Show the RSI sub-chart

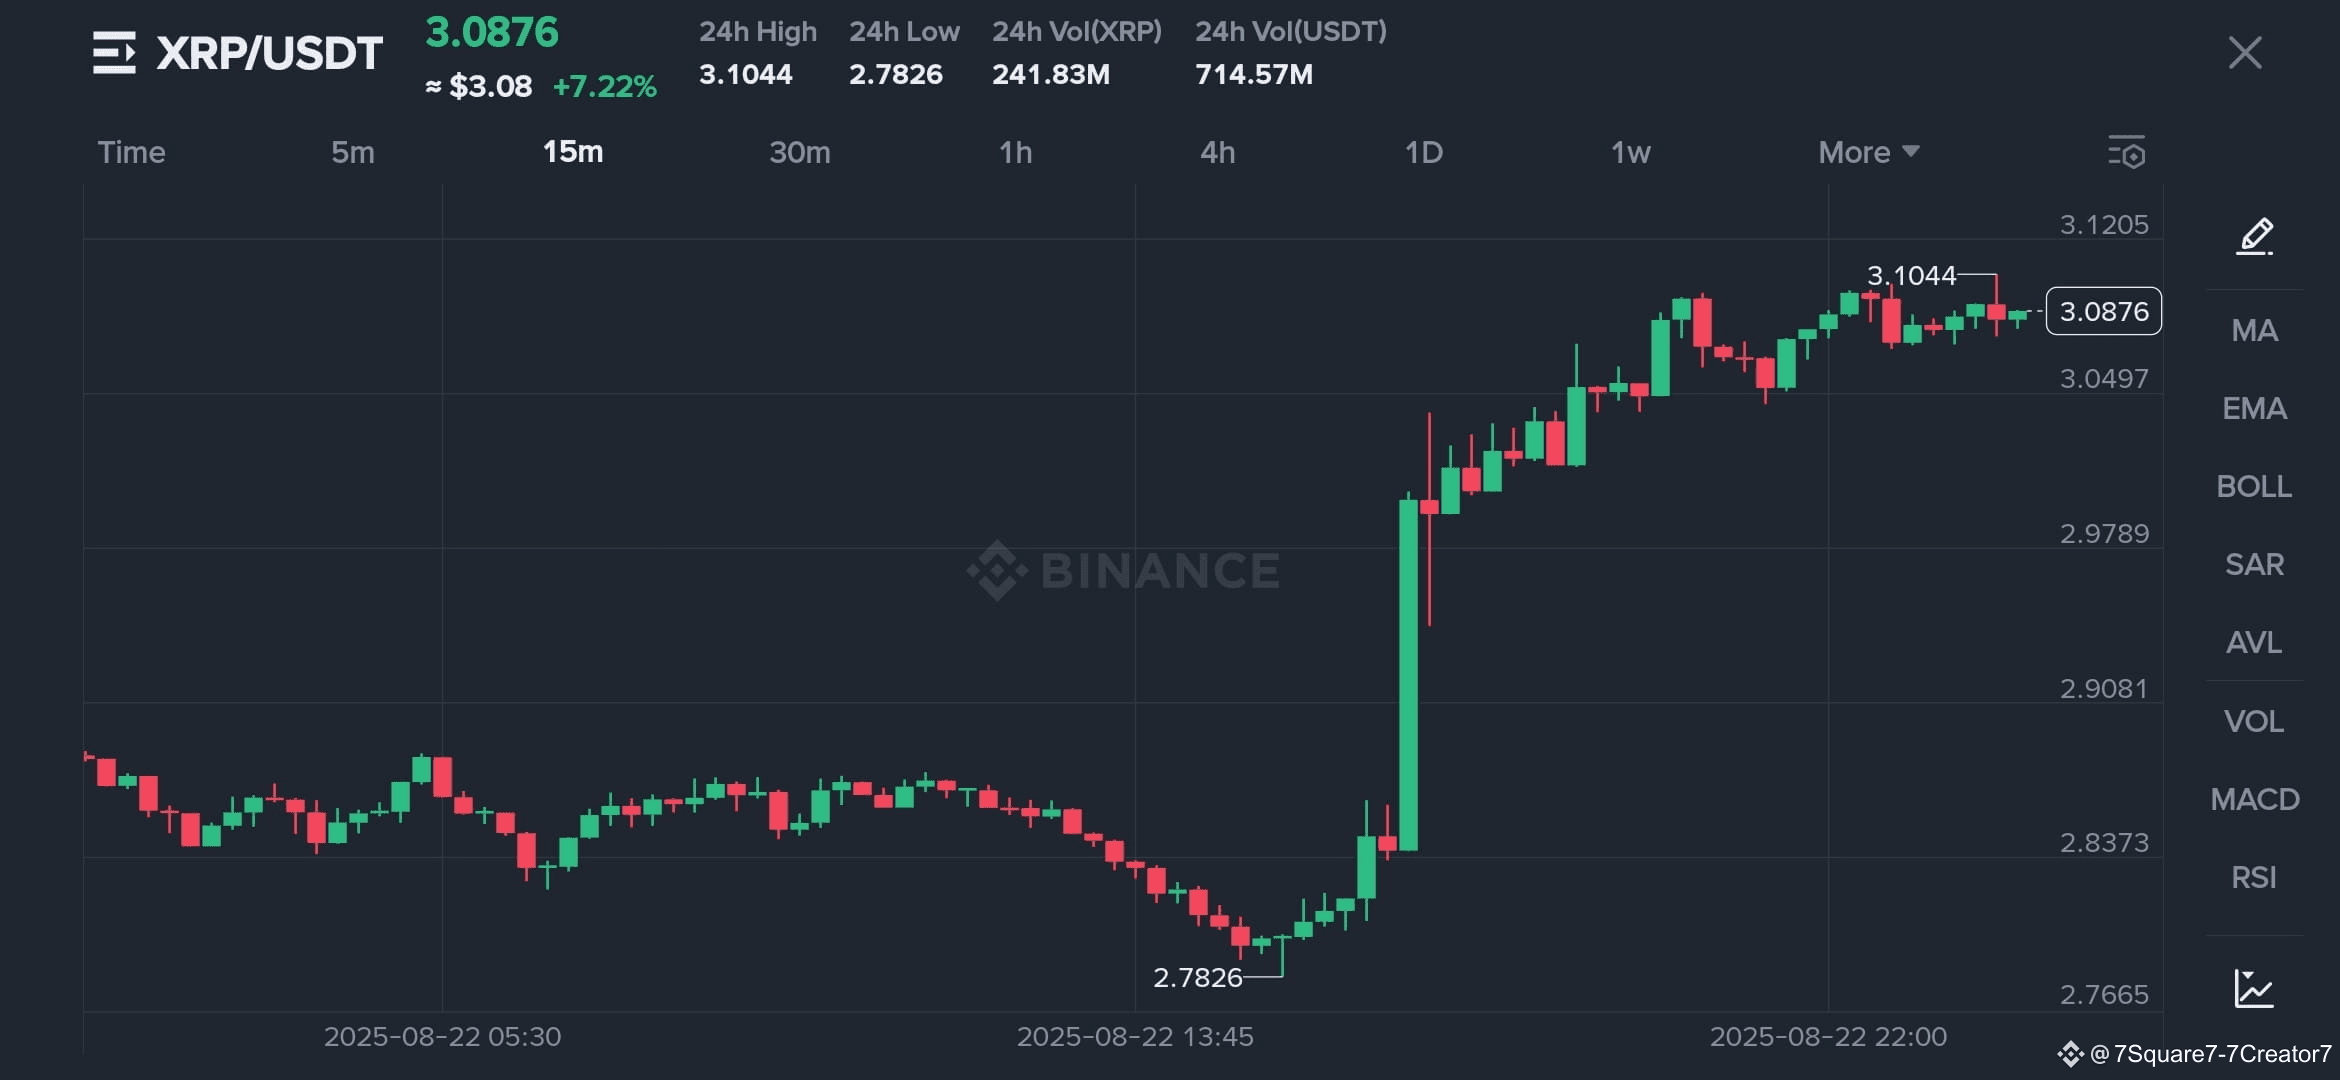pos(2254,877)
